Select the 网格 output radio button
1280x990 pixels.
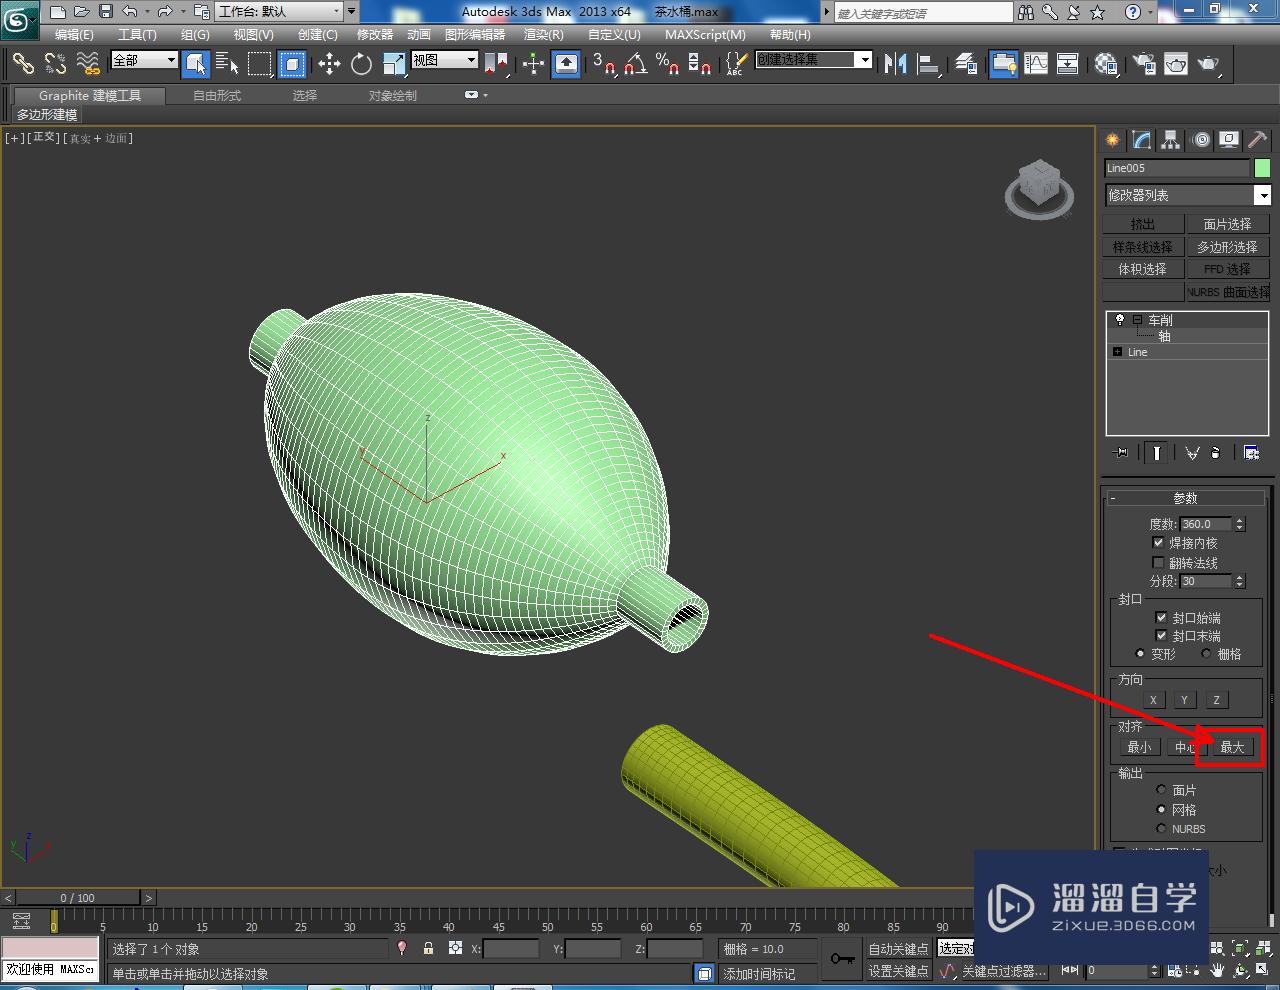pyautogui.click(x=1161, y=810)
